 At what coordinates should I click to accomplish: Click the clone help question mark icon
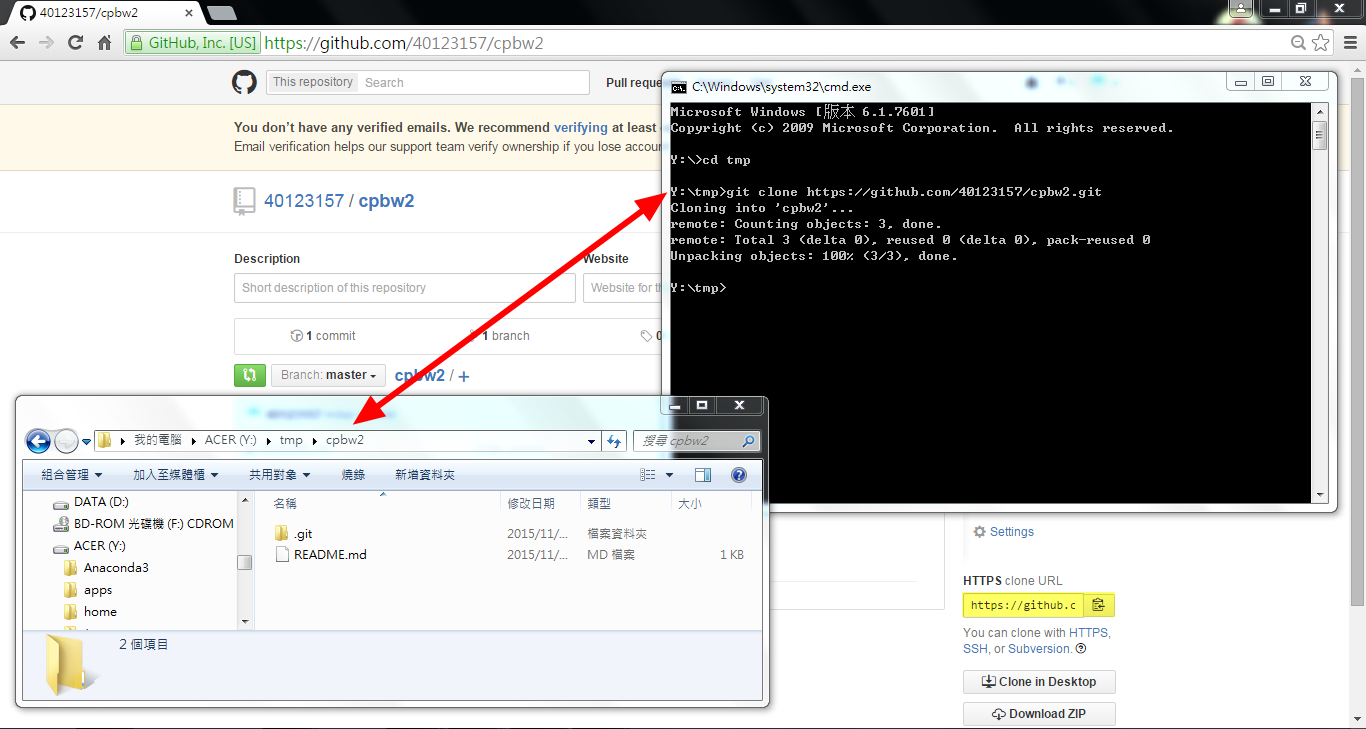(x=1081, y=649)
